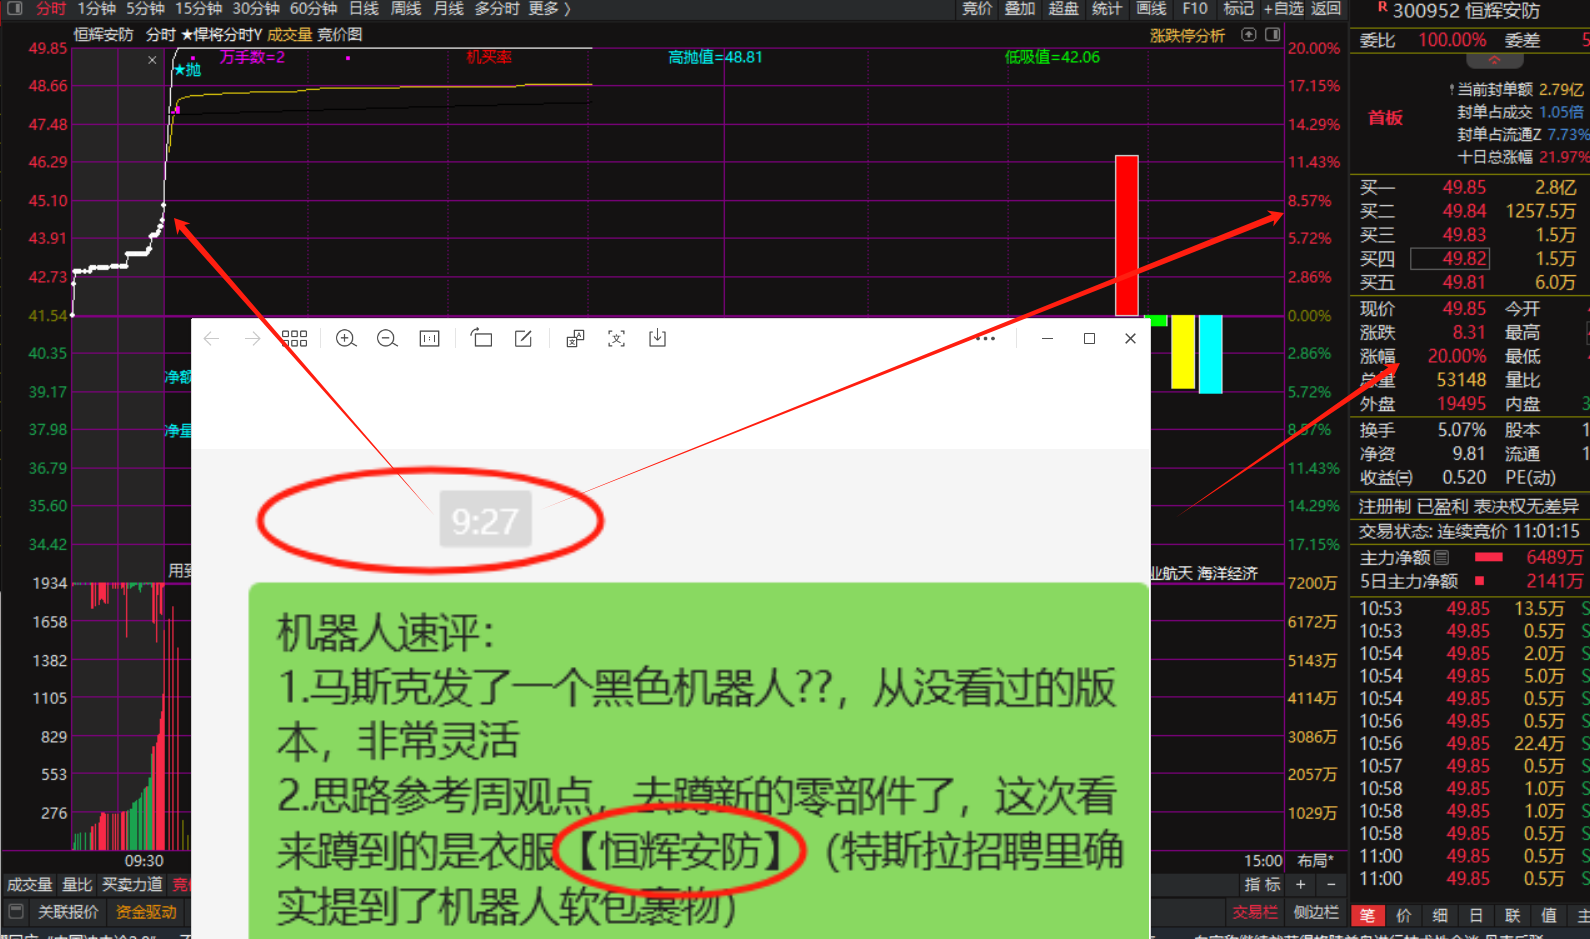Select the 细 detail tab in sidebar
Viewport: 1590px width, 939px height.
(1440, 915)
